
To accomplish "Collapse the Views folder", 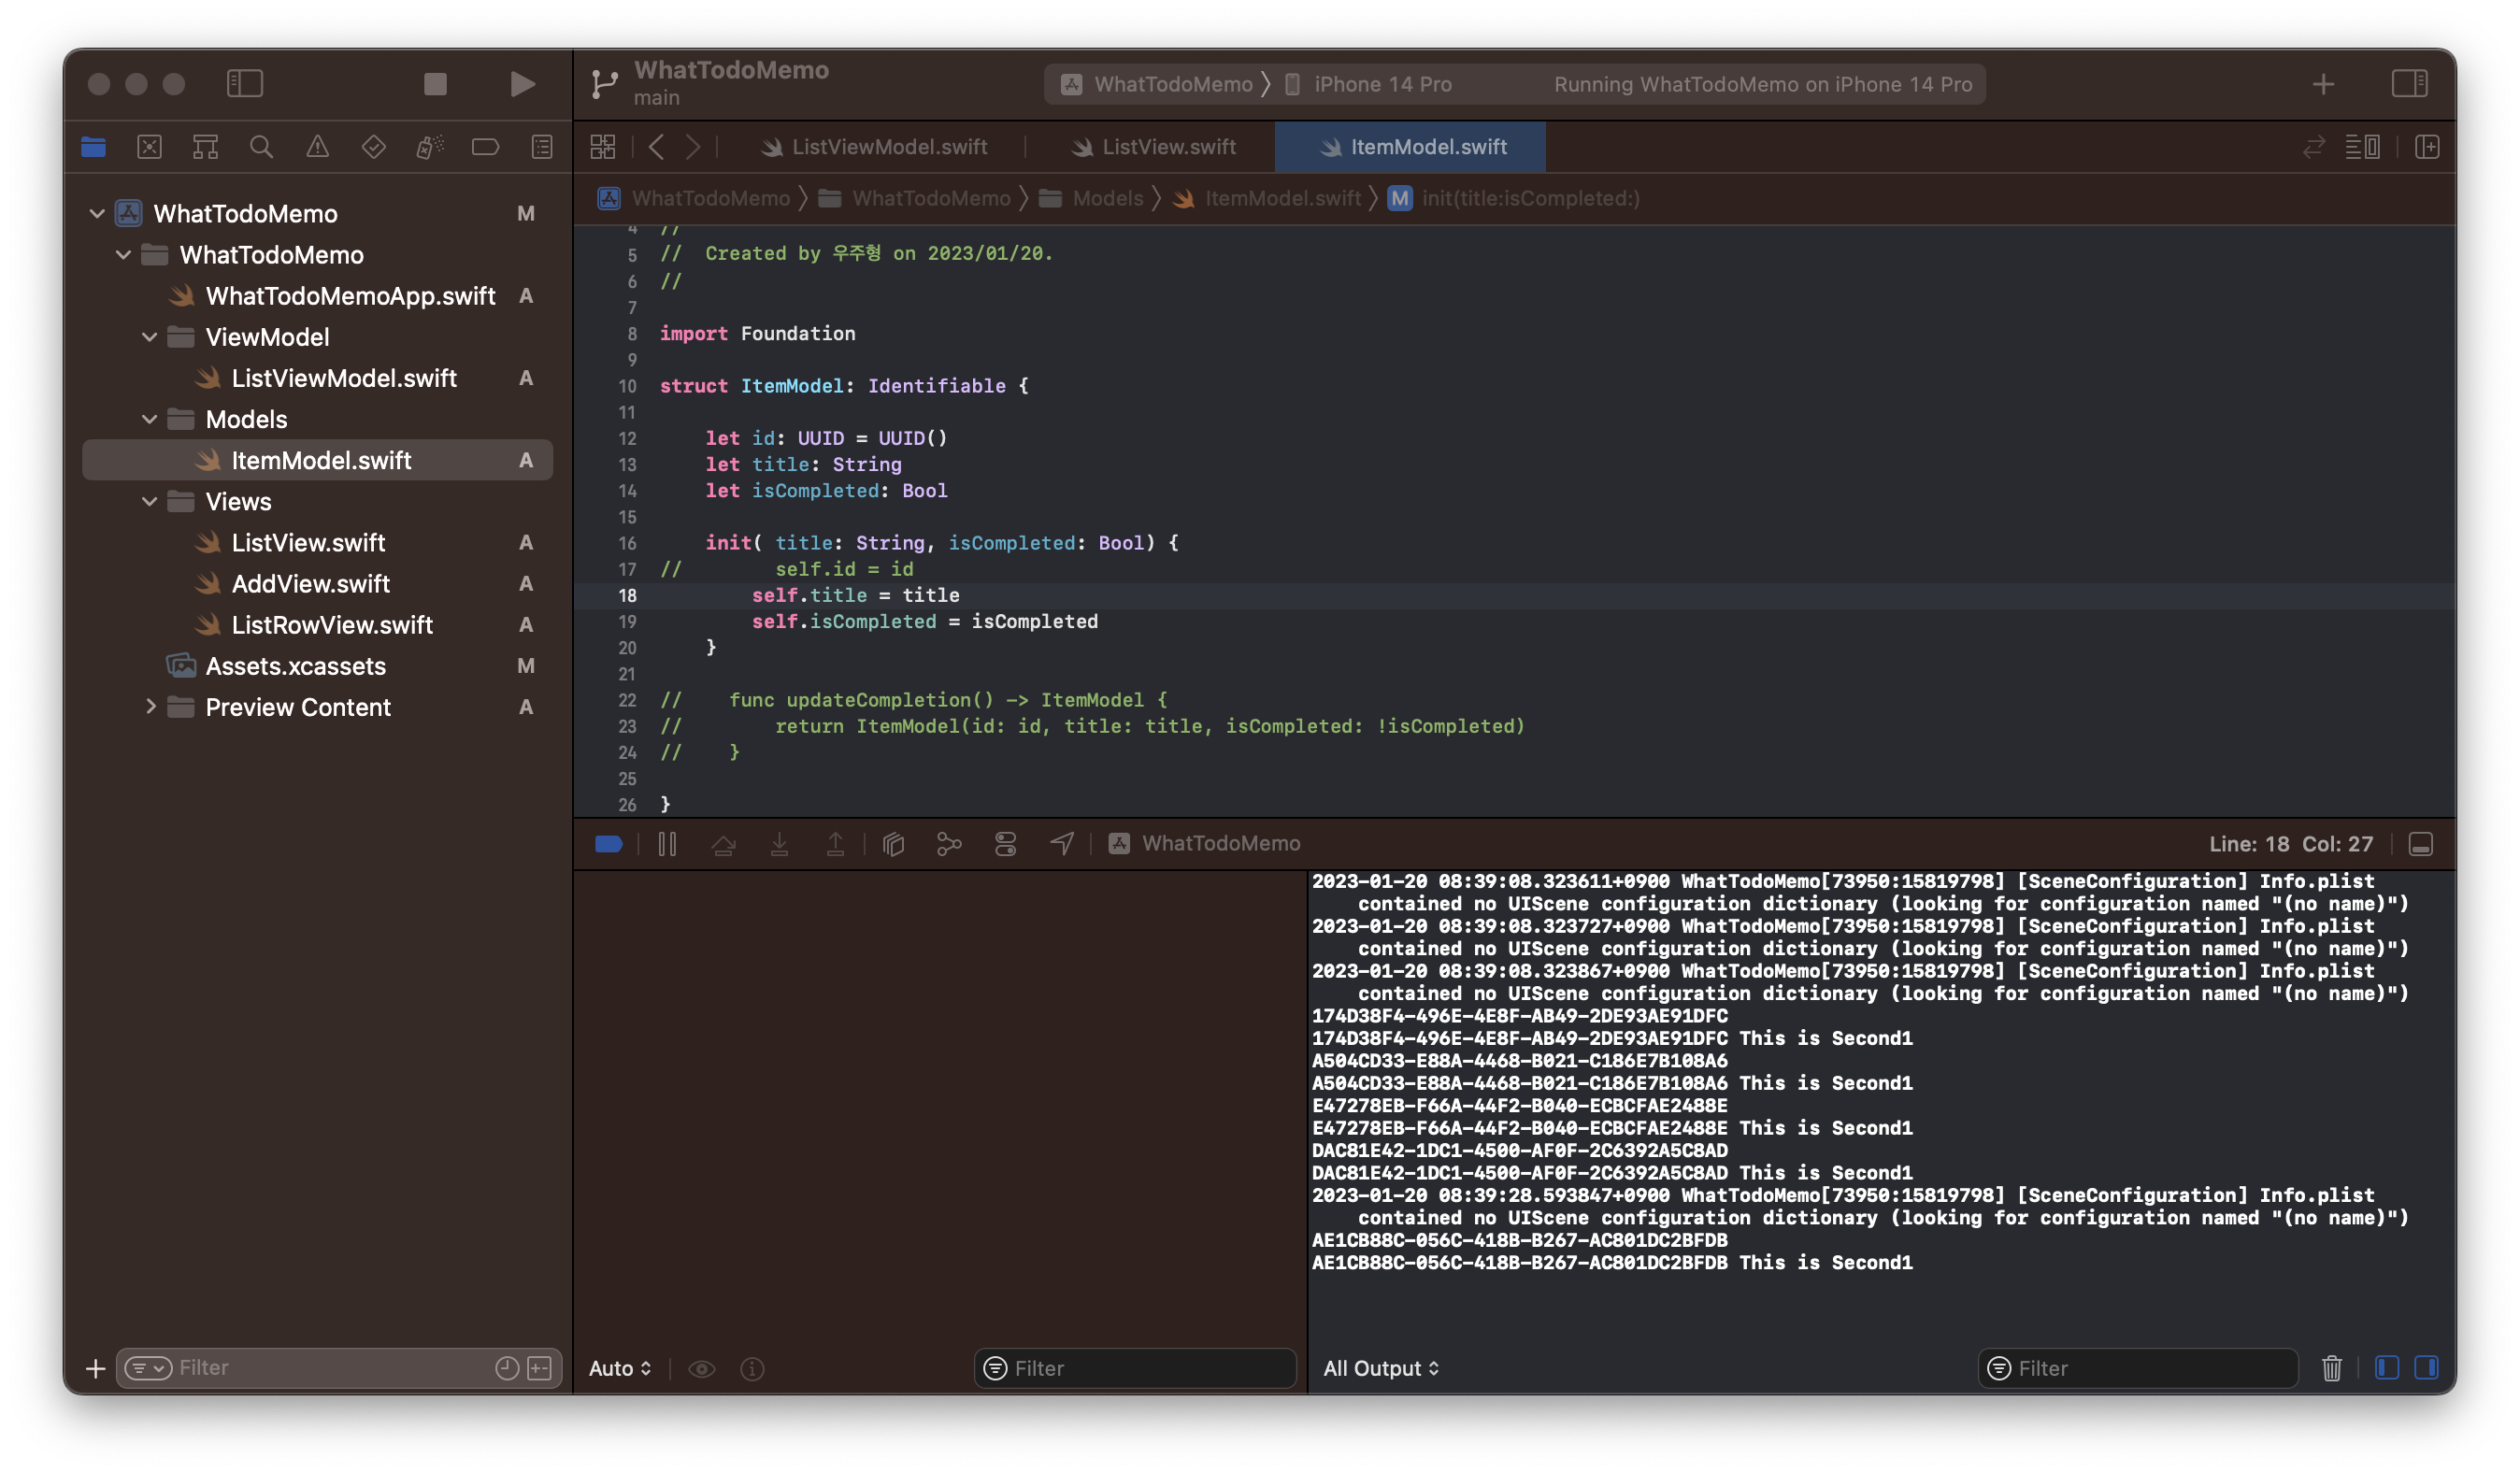I will click(149, 501).
